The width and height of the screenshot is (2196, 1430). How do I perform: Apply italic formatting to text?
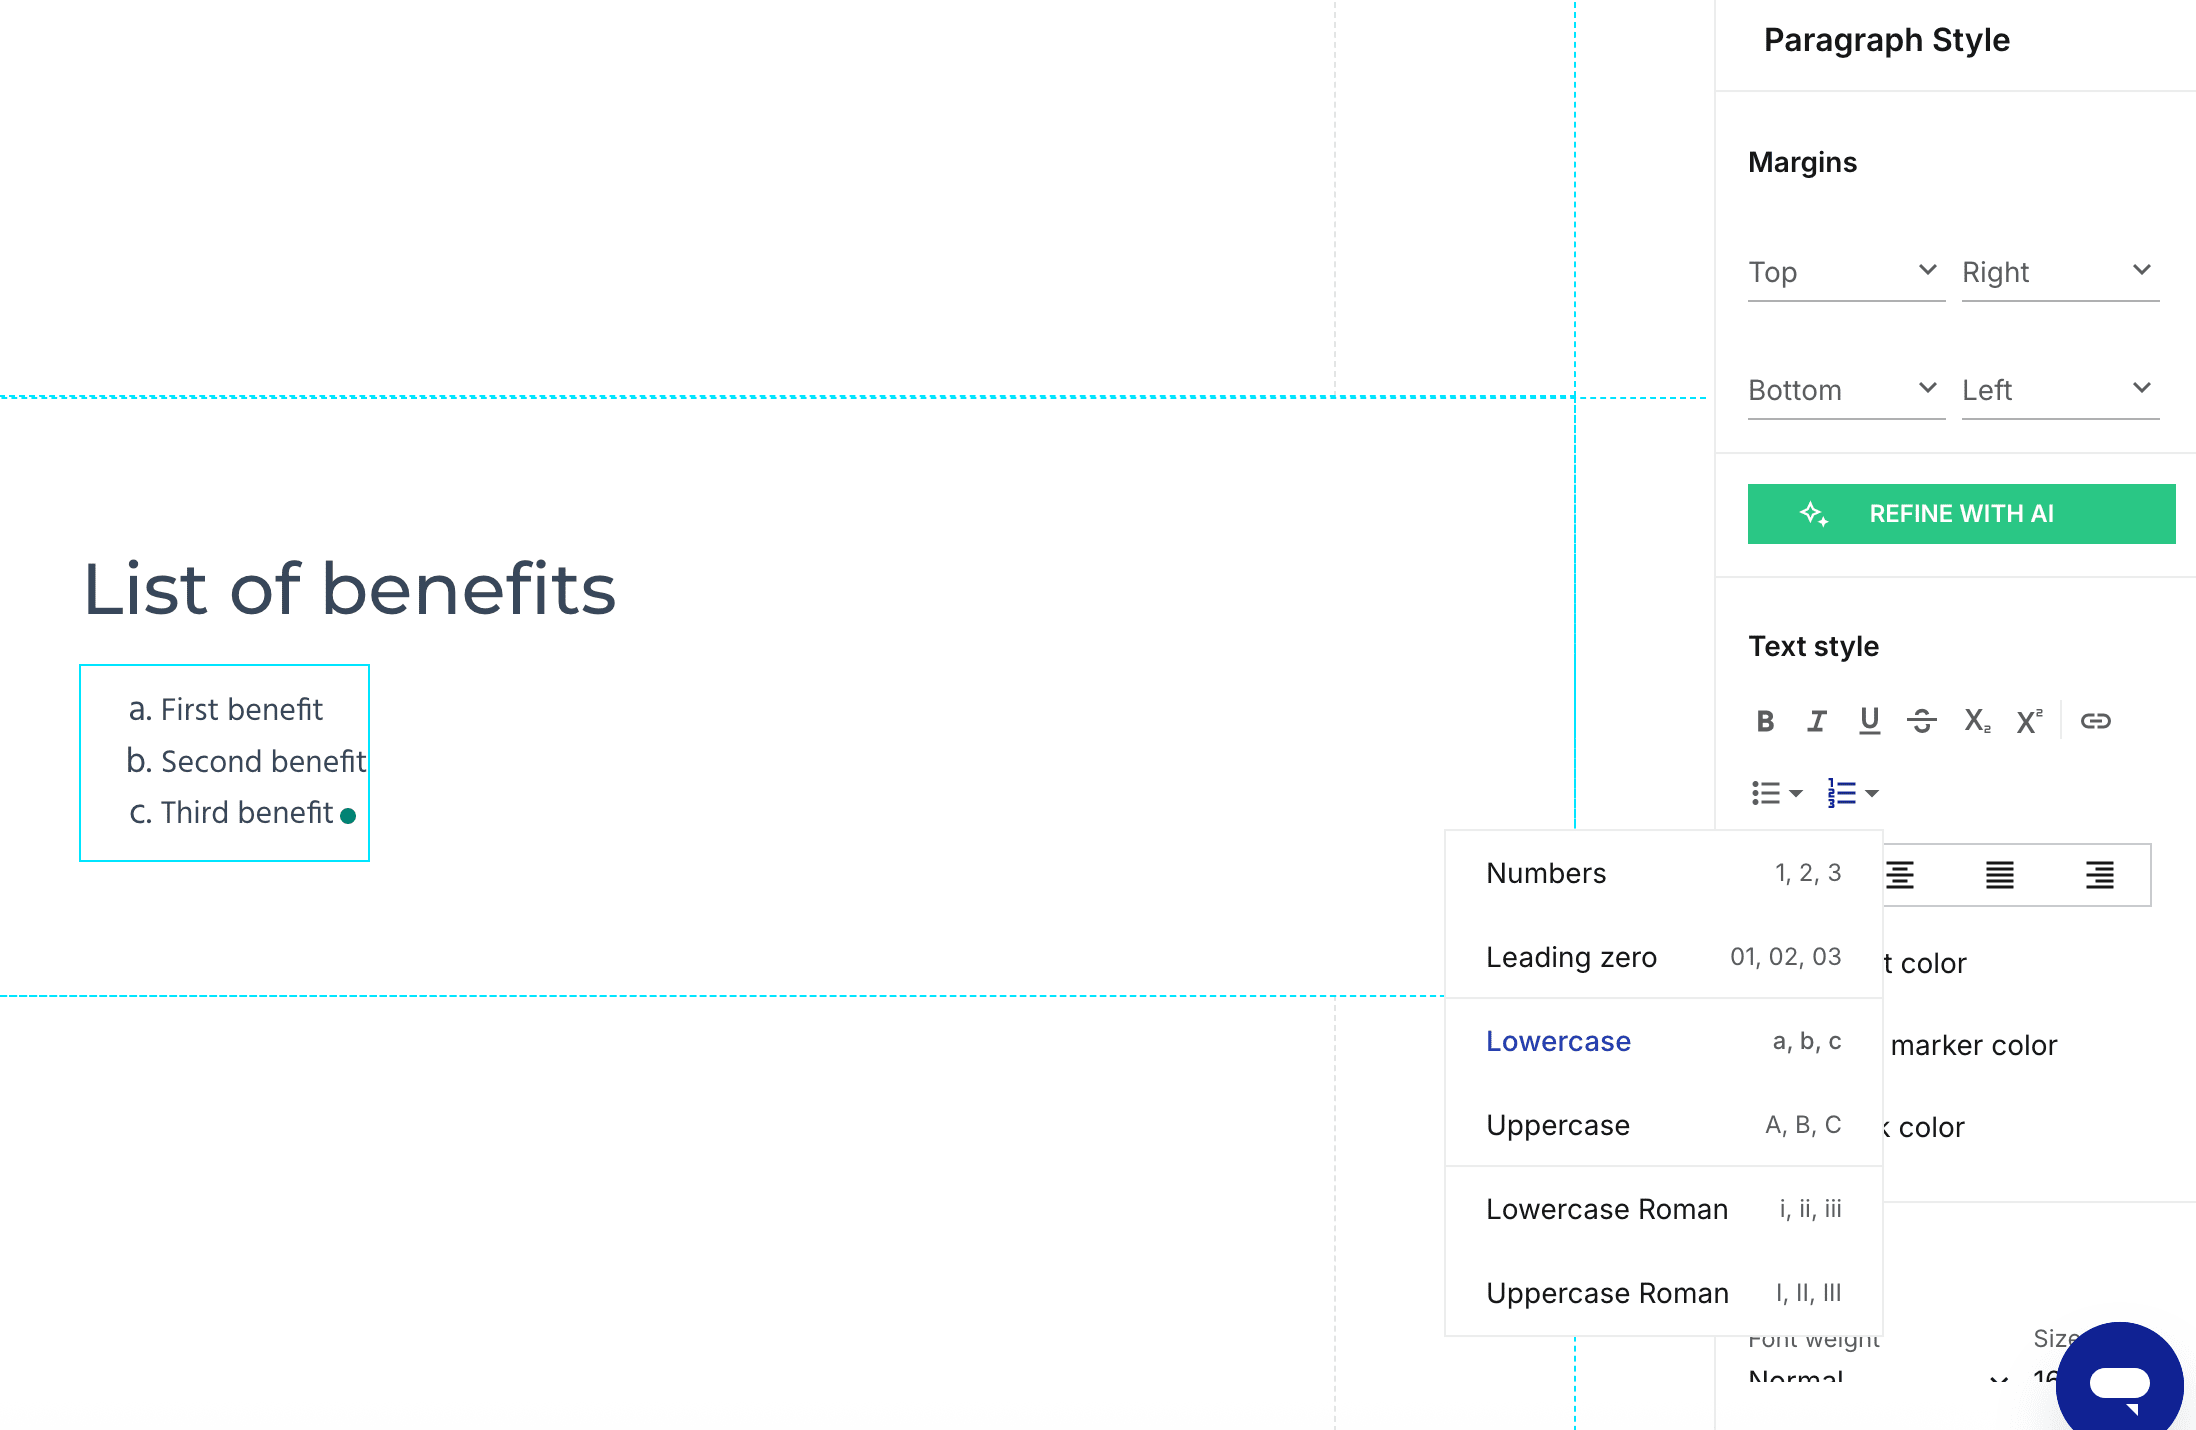[x=1817, y=721]
